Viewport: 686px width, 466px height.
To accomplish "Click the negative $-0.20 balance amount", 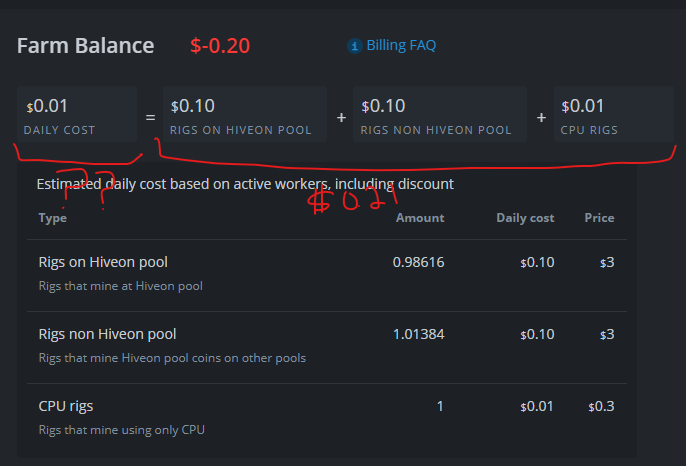I will (x=220, y=46).
